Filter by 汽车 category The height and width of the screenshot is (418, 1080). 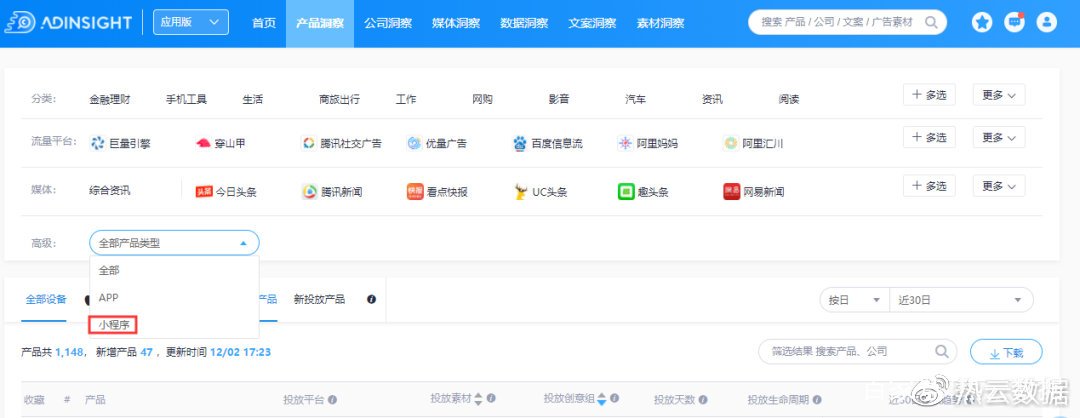click(x=635, y=99)
